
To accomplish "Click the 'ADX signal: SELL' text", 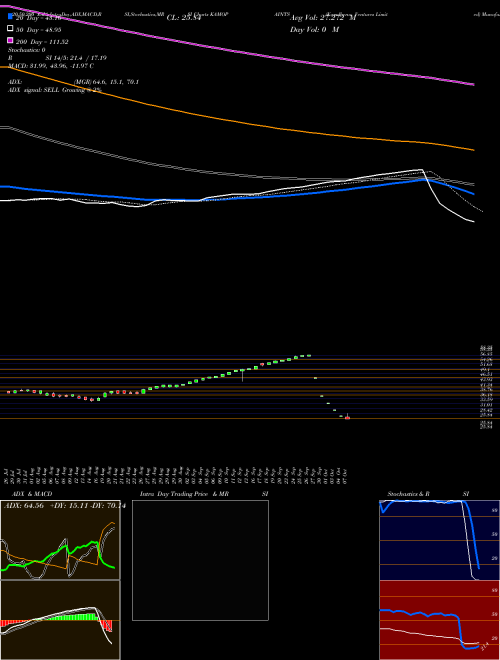I will point(34,90).
